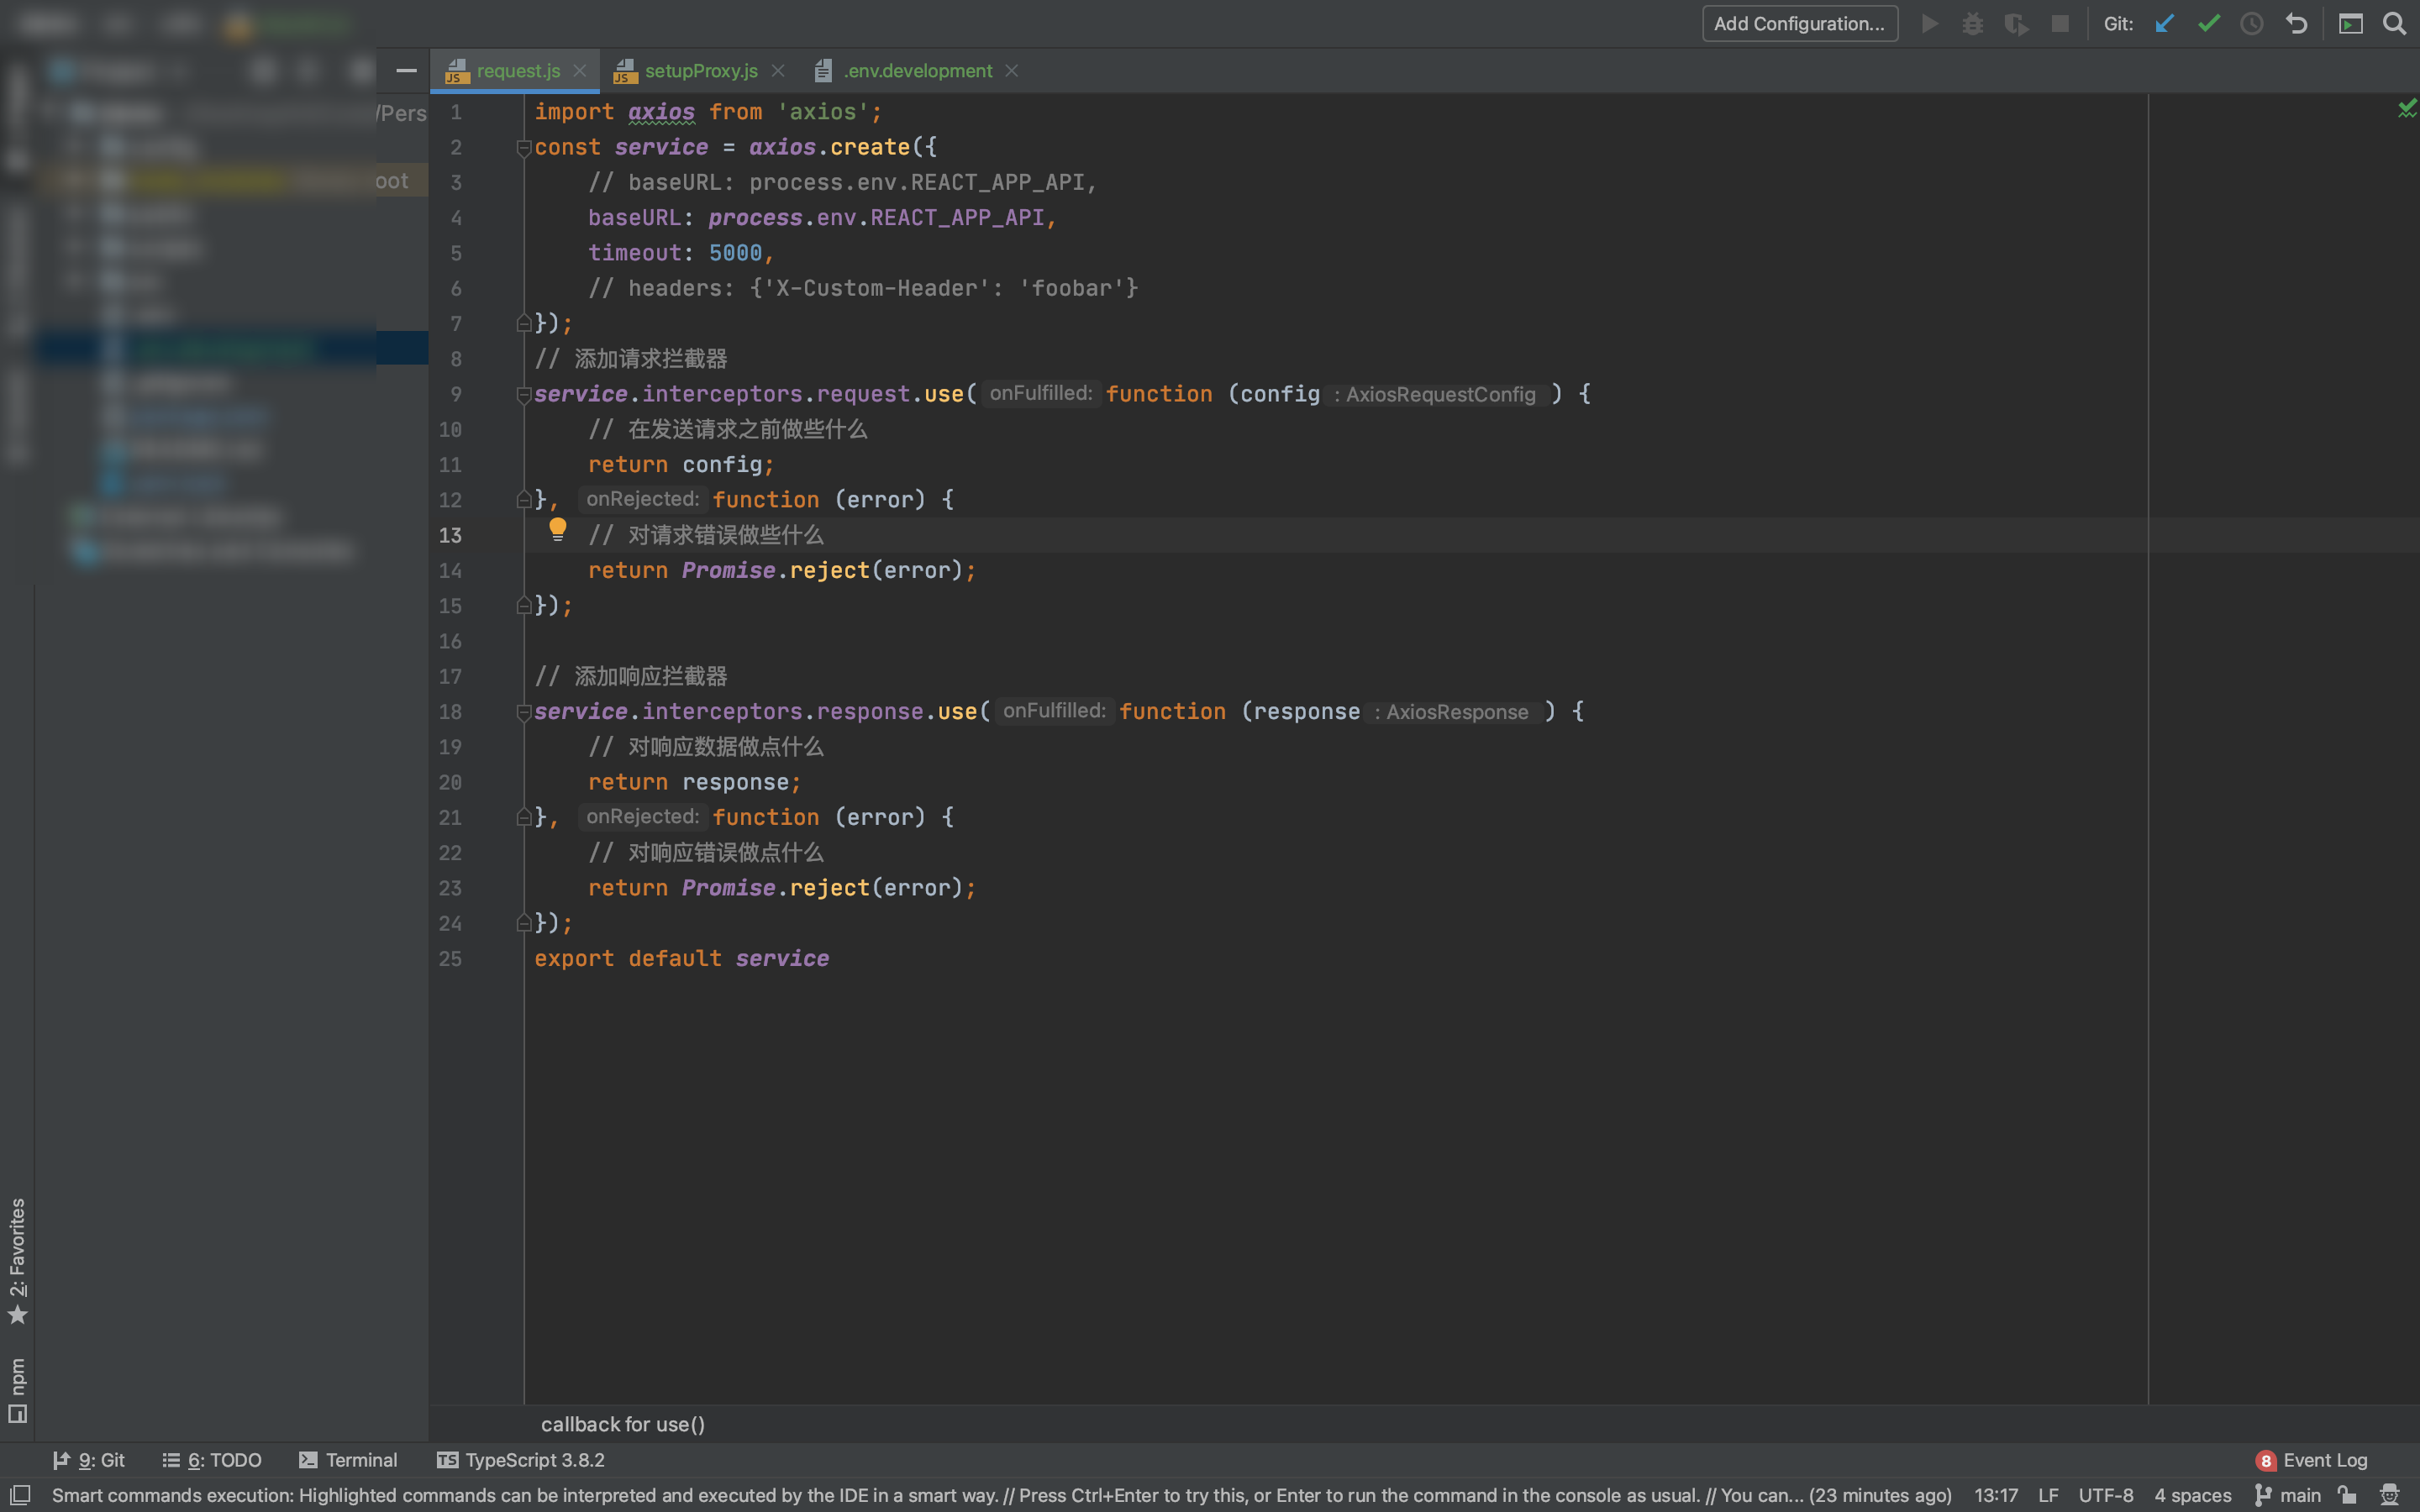The image size is (2420, 1512).
Task: Click the Git rollback arrow icon
Action: 2296,24
